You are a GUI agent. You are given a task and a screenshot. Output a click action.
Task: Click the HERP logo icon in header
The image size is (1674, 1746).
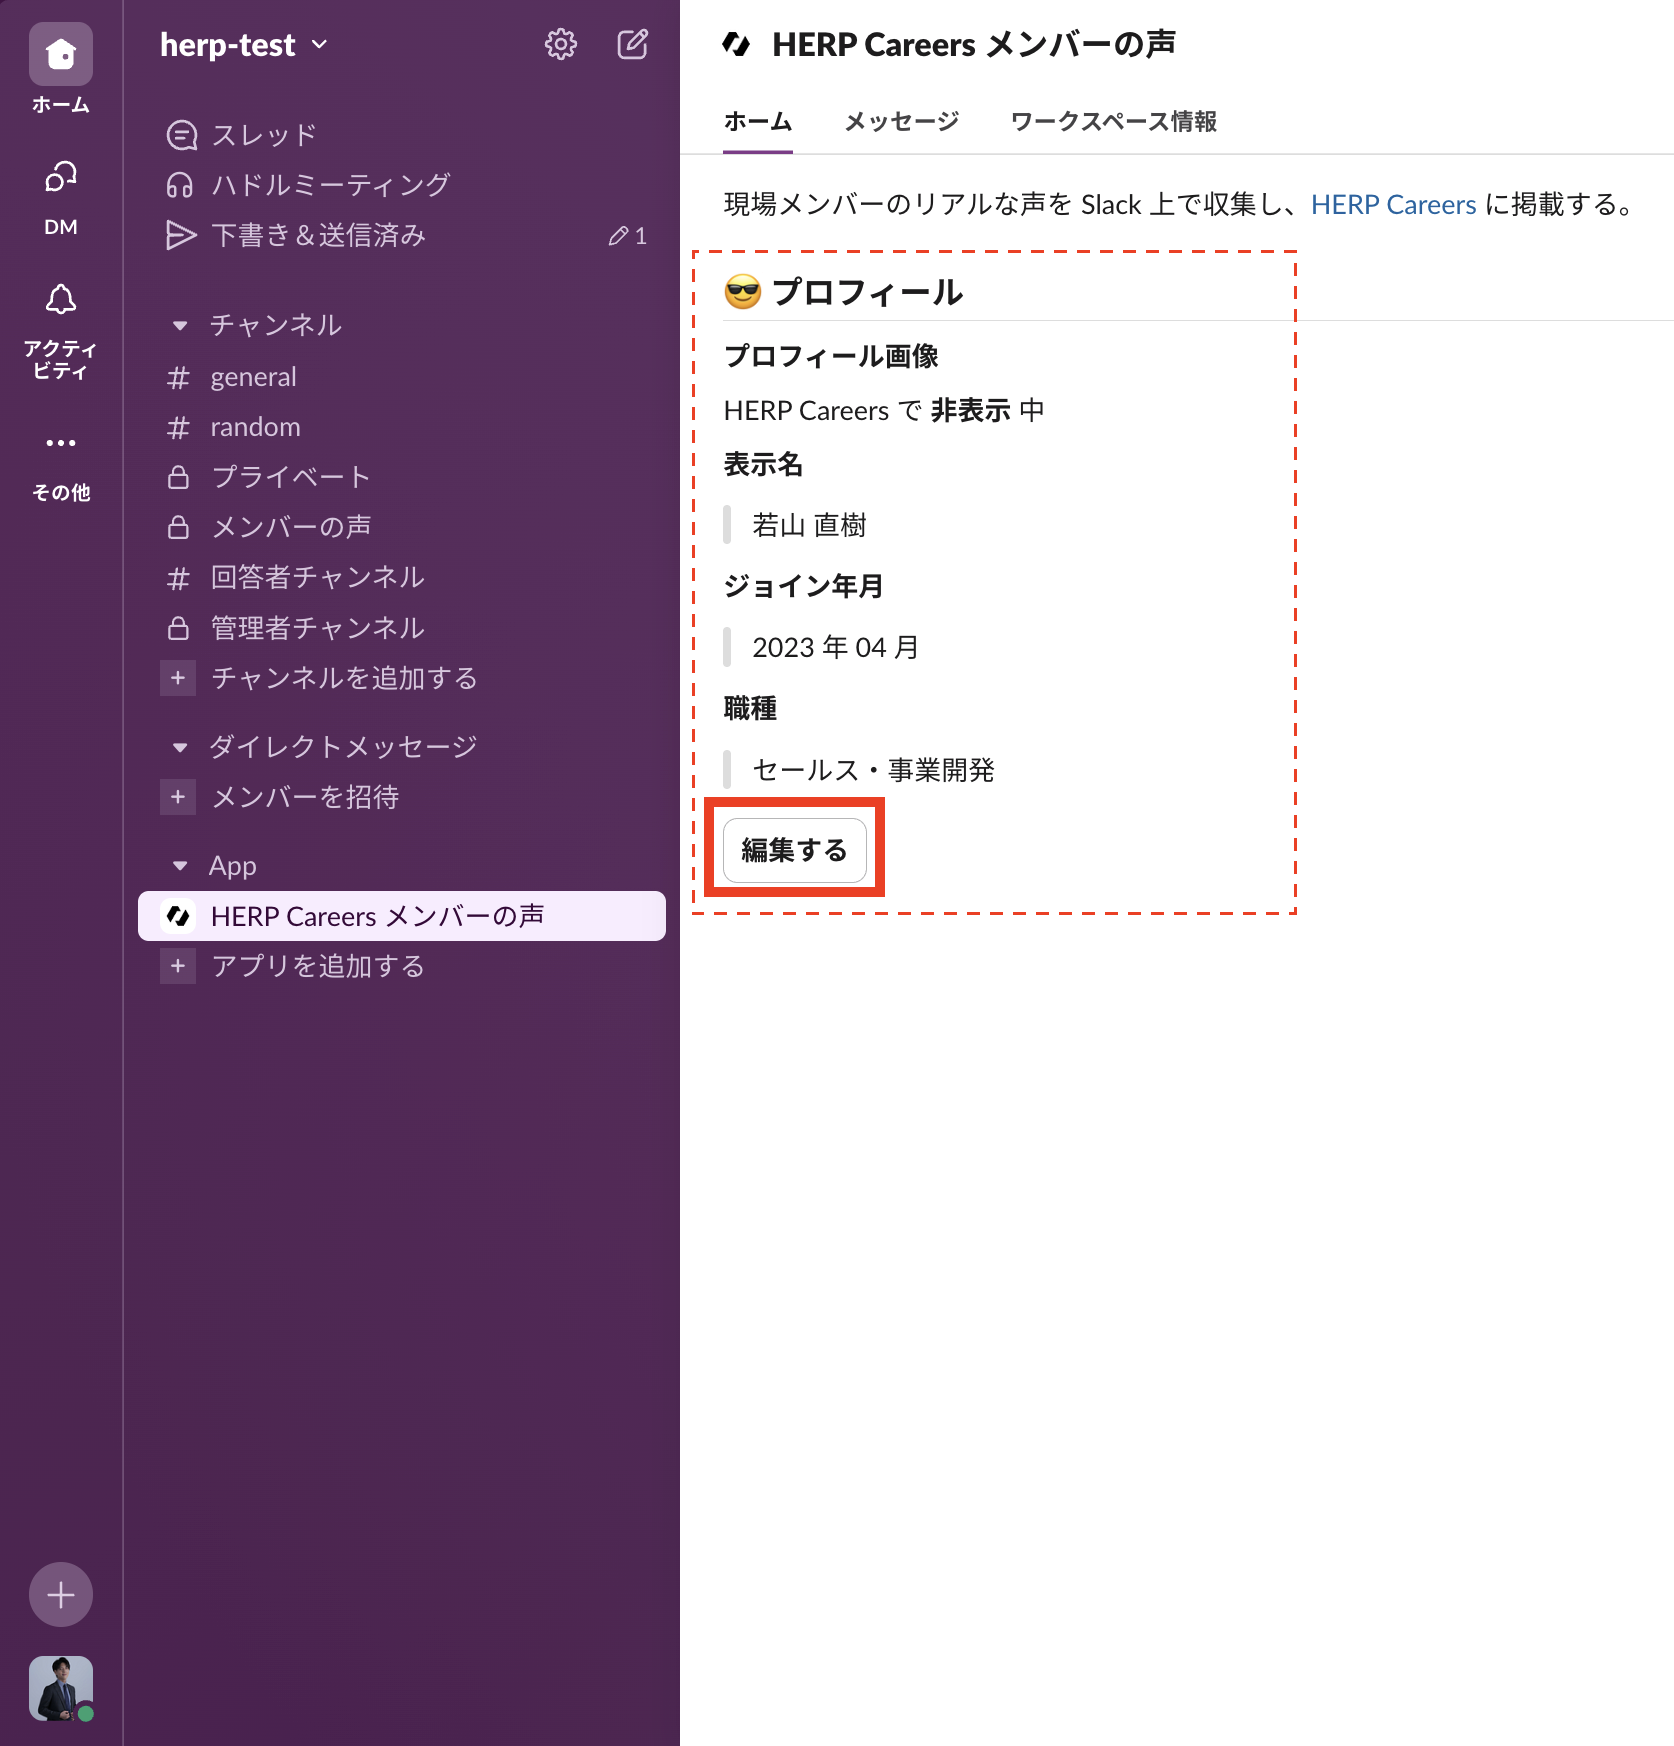pos(737,44)
